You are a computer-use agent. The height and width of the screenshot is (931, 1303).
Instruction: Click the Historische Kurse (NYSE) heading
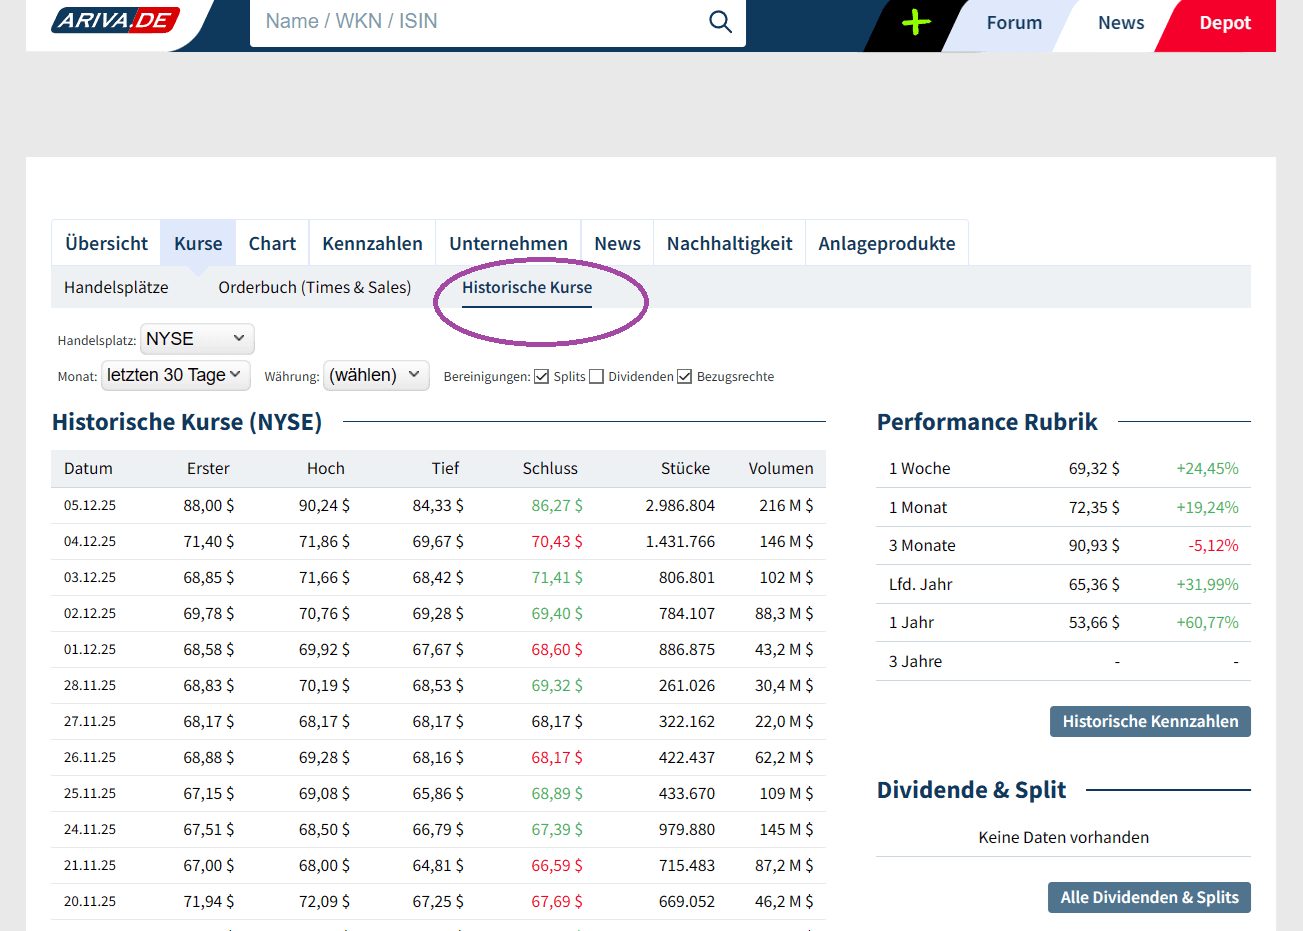tap(187, 422)
